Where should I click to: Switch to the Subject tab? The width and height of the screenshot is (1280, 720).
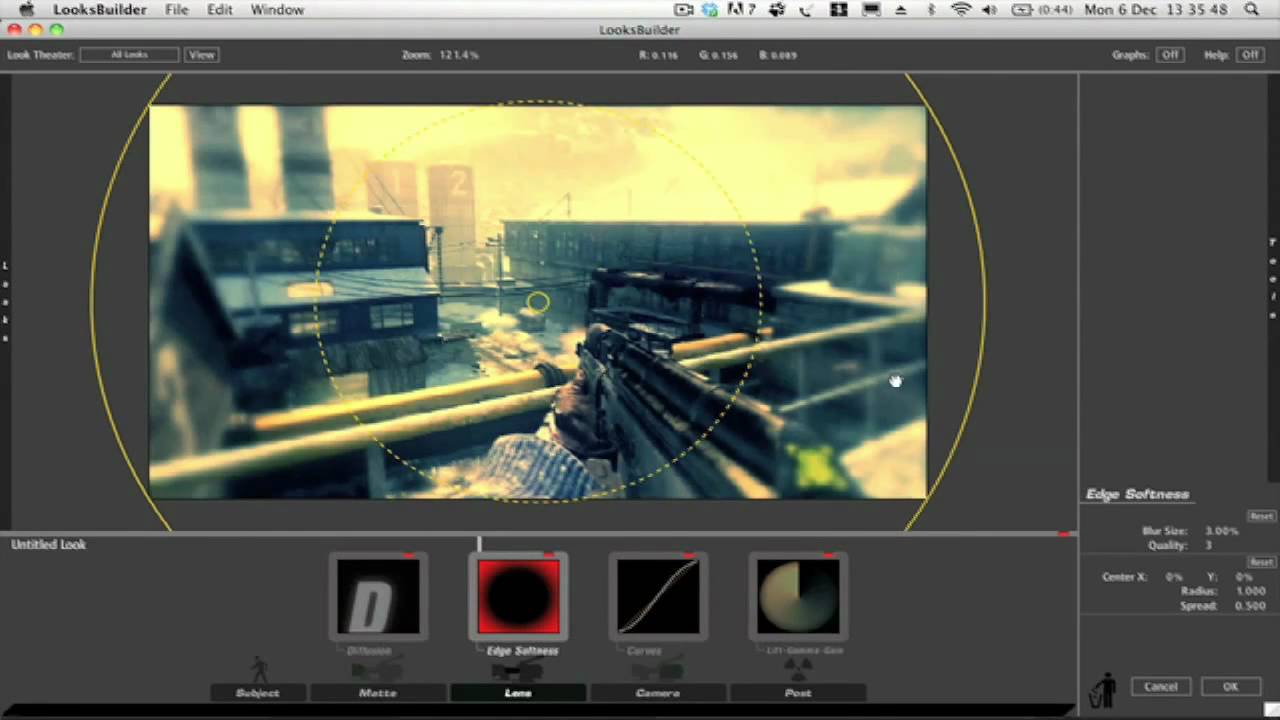258,692
